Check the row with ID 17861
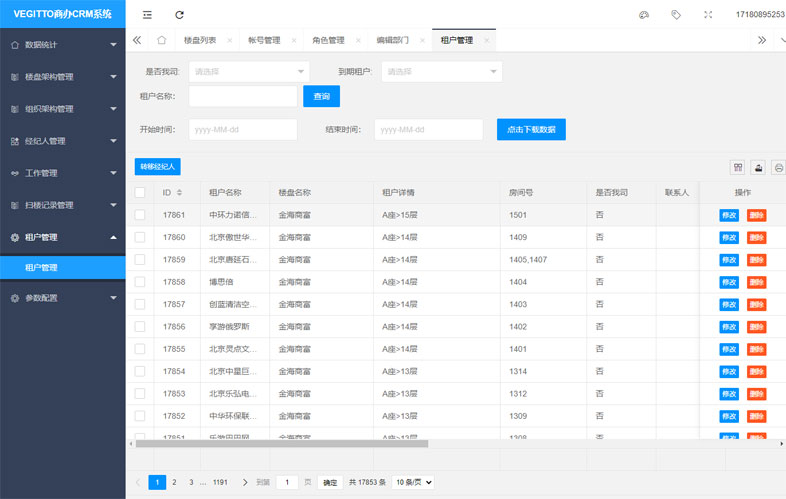786x499 pixels. (140, 215)
